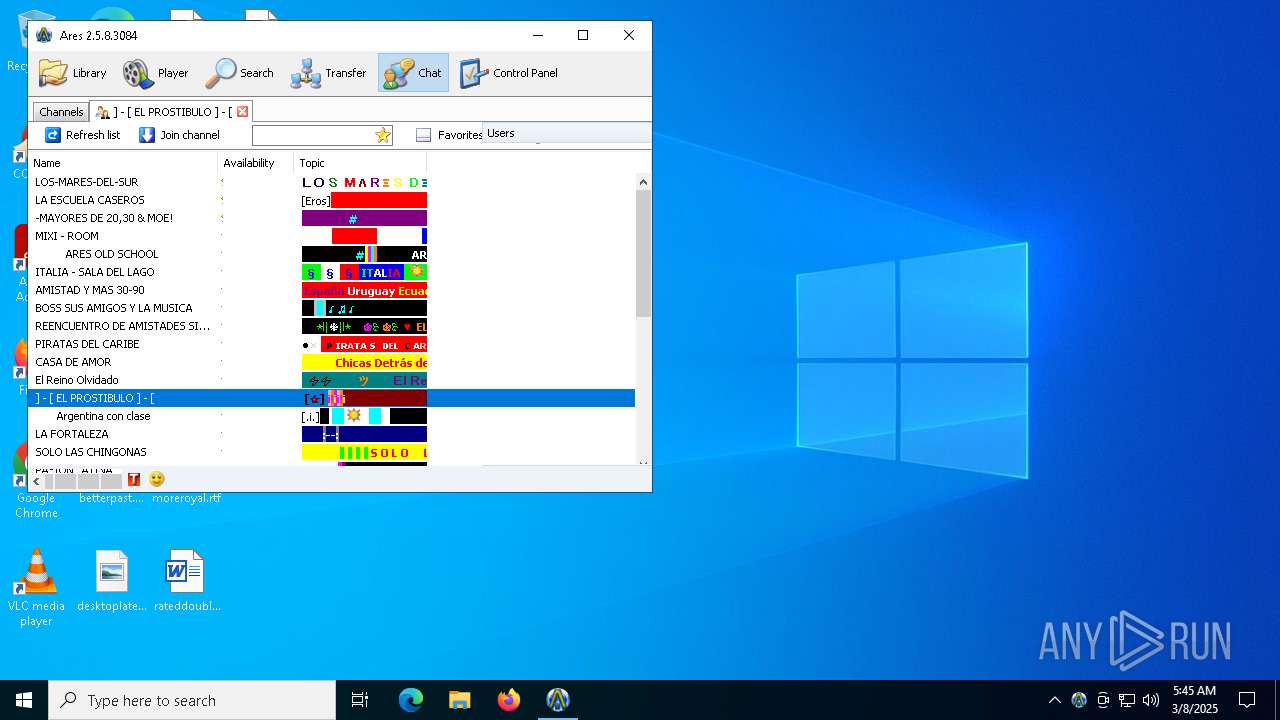Viewport: 1280px width, 720px height.
Task: Select the LA FORTALEZA channel
Action: (x=332, y=434)
